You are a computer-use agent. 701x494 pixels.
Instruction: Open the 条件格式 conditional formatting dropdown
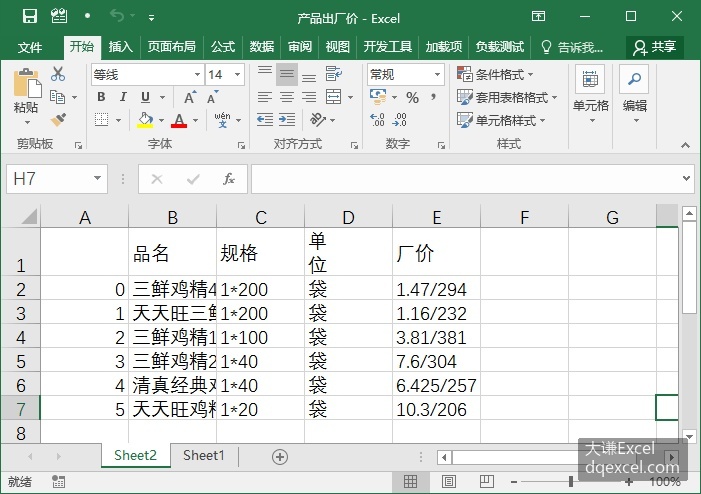(x=495, y=74)
